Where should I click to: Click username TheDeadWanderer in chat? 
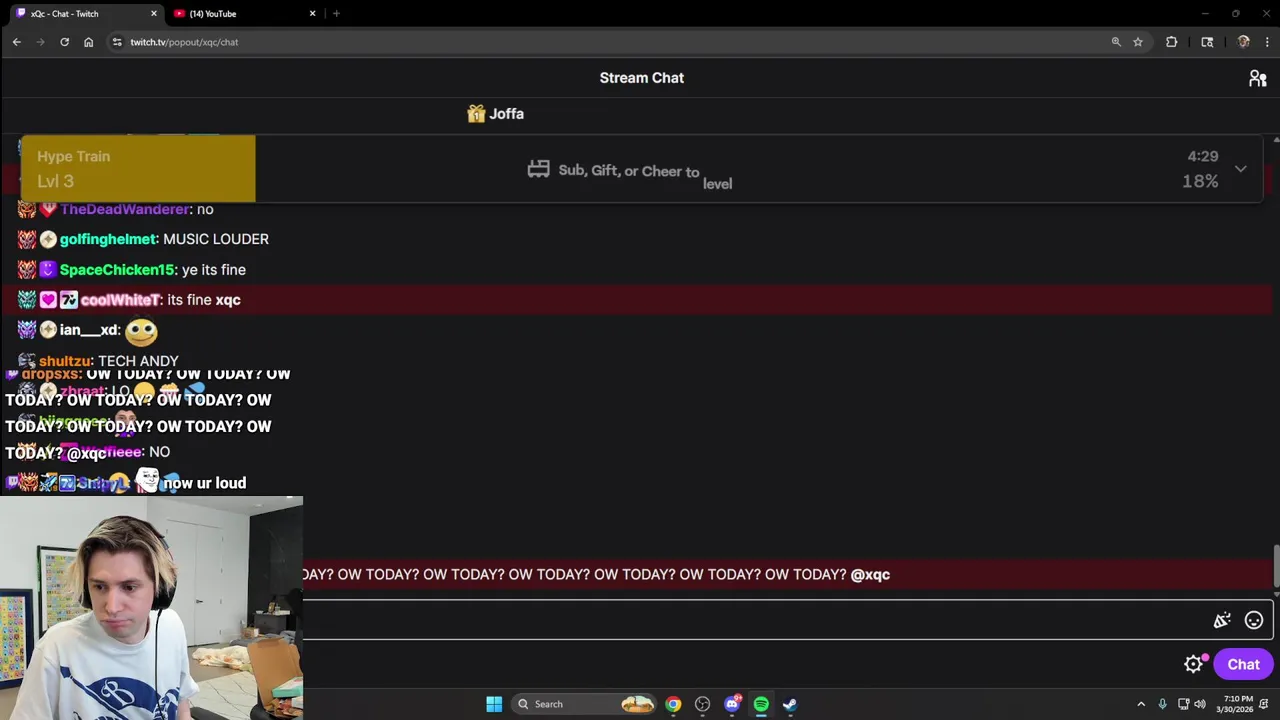tap(124, 209)
